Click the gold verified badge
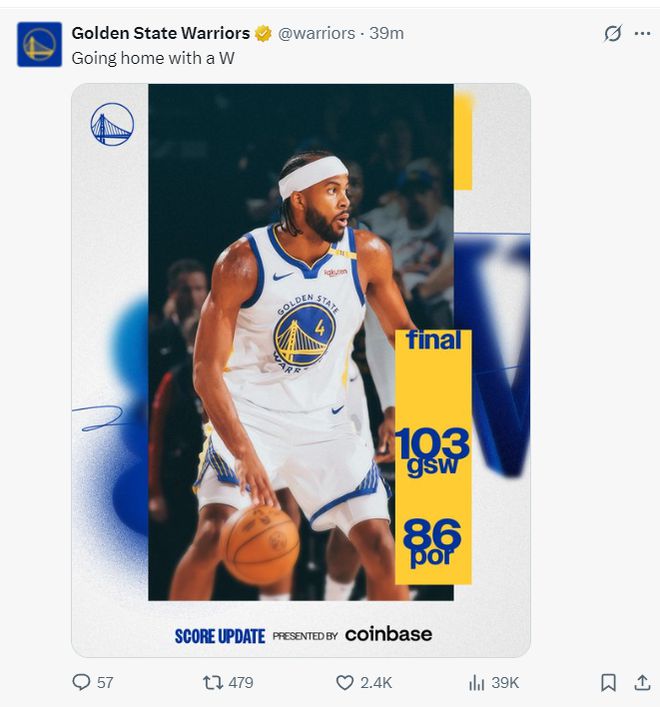This screenshot has height=707, width=660. pos(263,33)
